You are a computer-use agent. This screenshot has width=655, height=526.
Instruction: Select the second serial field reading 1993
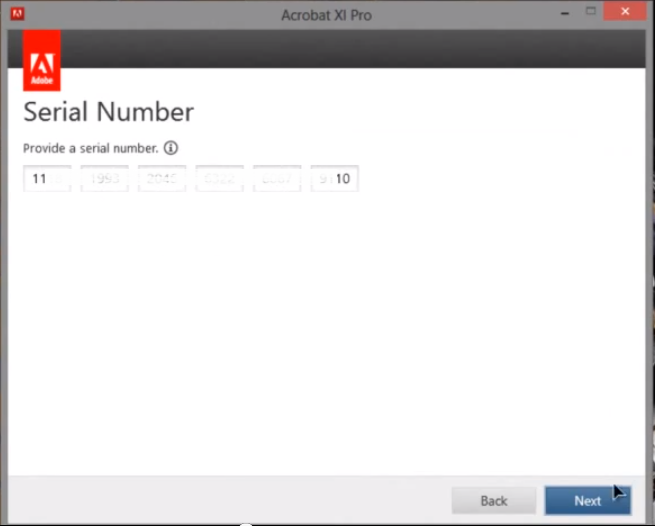tap(104, 179)
